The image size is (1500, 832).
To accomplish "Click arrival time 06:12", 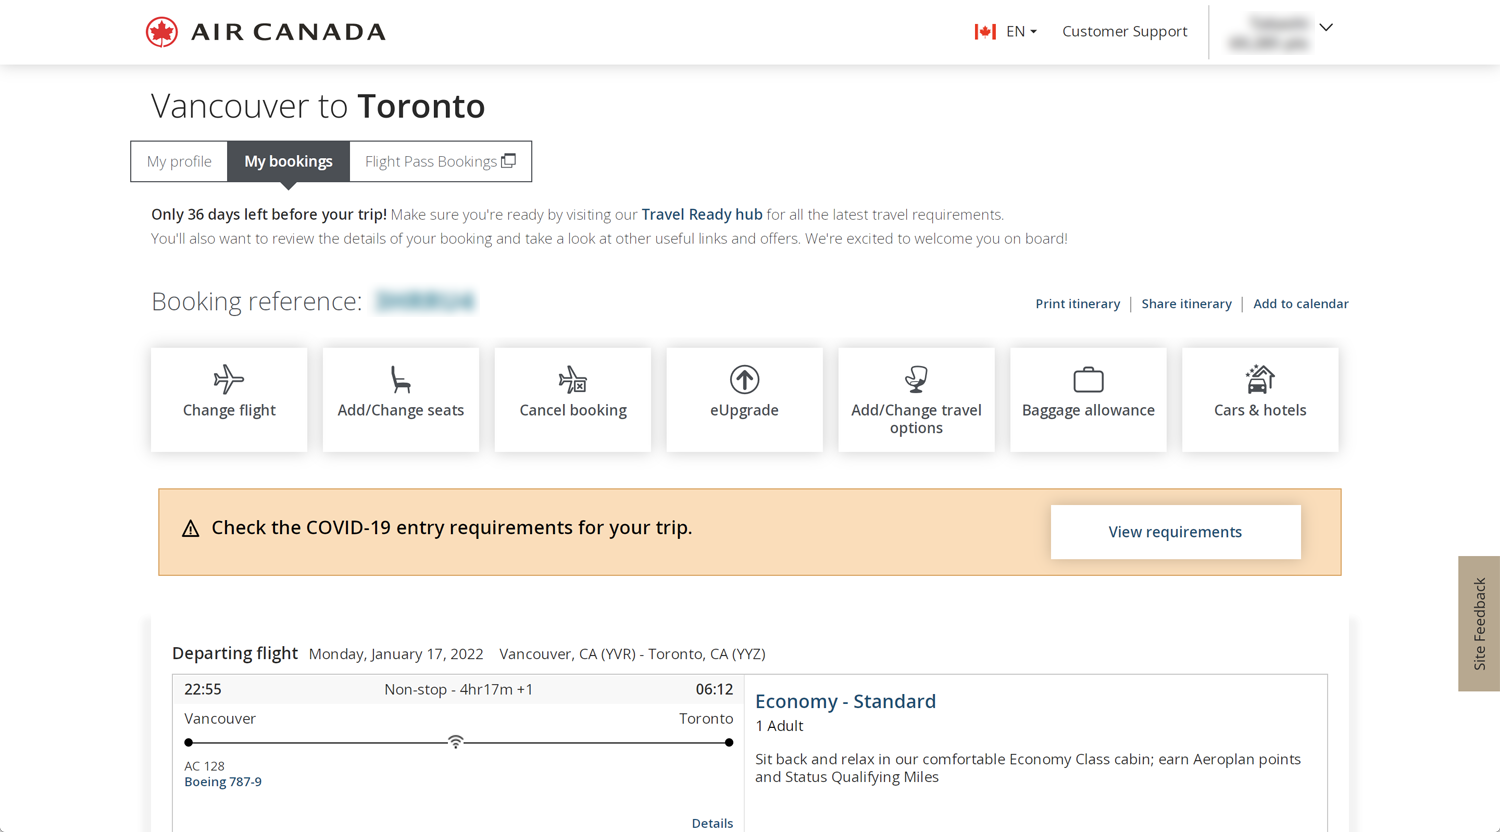I will [x=714, y=689].
